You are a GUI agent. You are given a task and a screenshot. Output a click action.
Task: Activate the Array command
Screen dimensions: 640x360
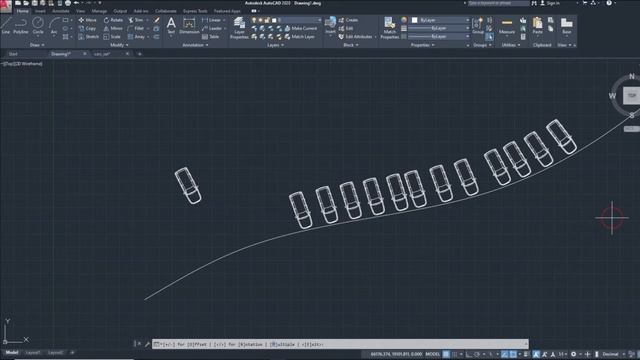[x=136, y=37]
